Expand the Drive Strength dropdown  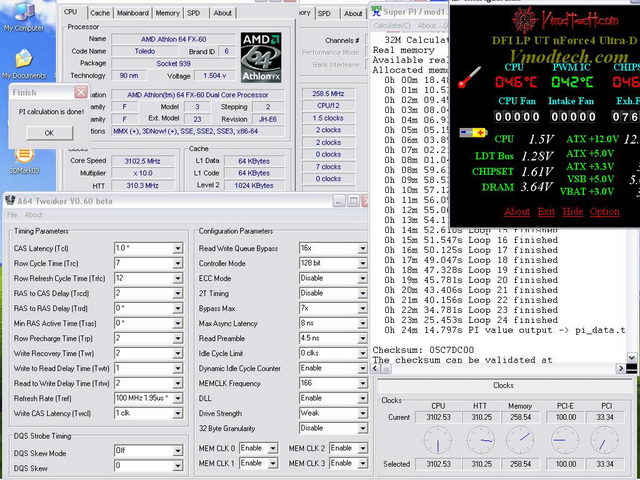[x=362, y=413]
